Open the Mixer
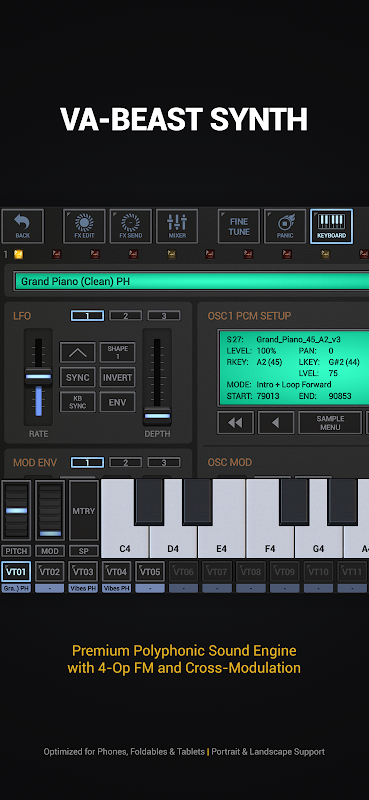This screenshot has width=369, height=800. click(x=177, y=226)
